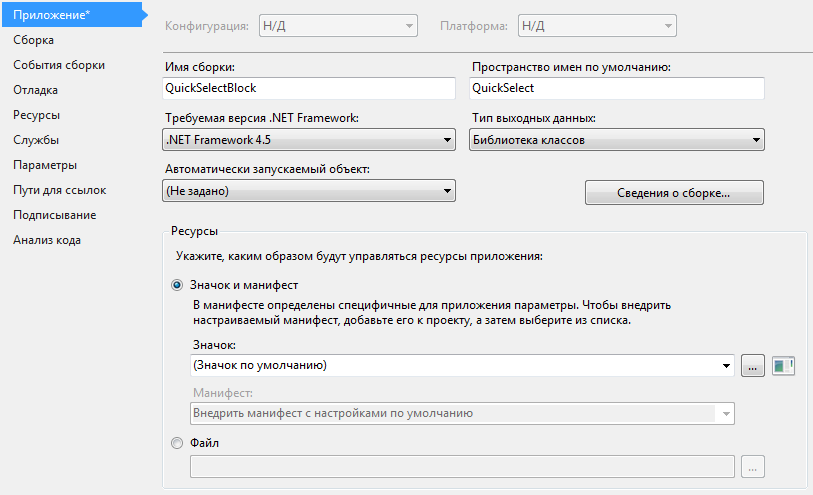Open the Подписывание tab
Viewport: 813px width, 495px height.
pyautogui.click(x=54, y=215)
